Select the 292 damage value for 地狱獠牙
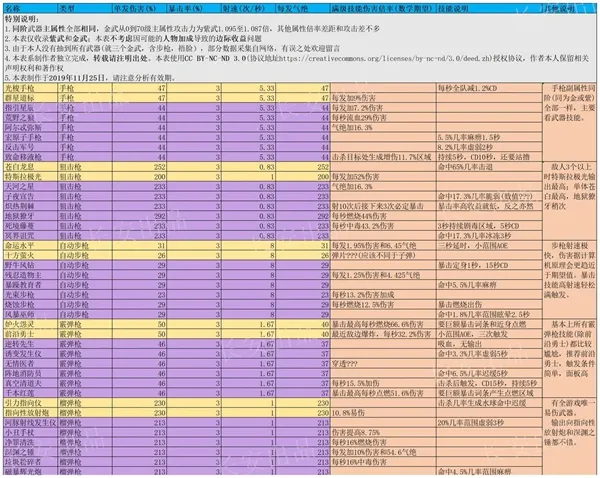The image size is (600, 478). [x=140, y=216]
